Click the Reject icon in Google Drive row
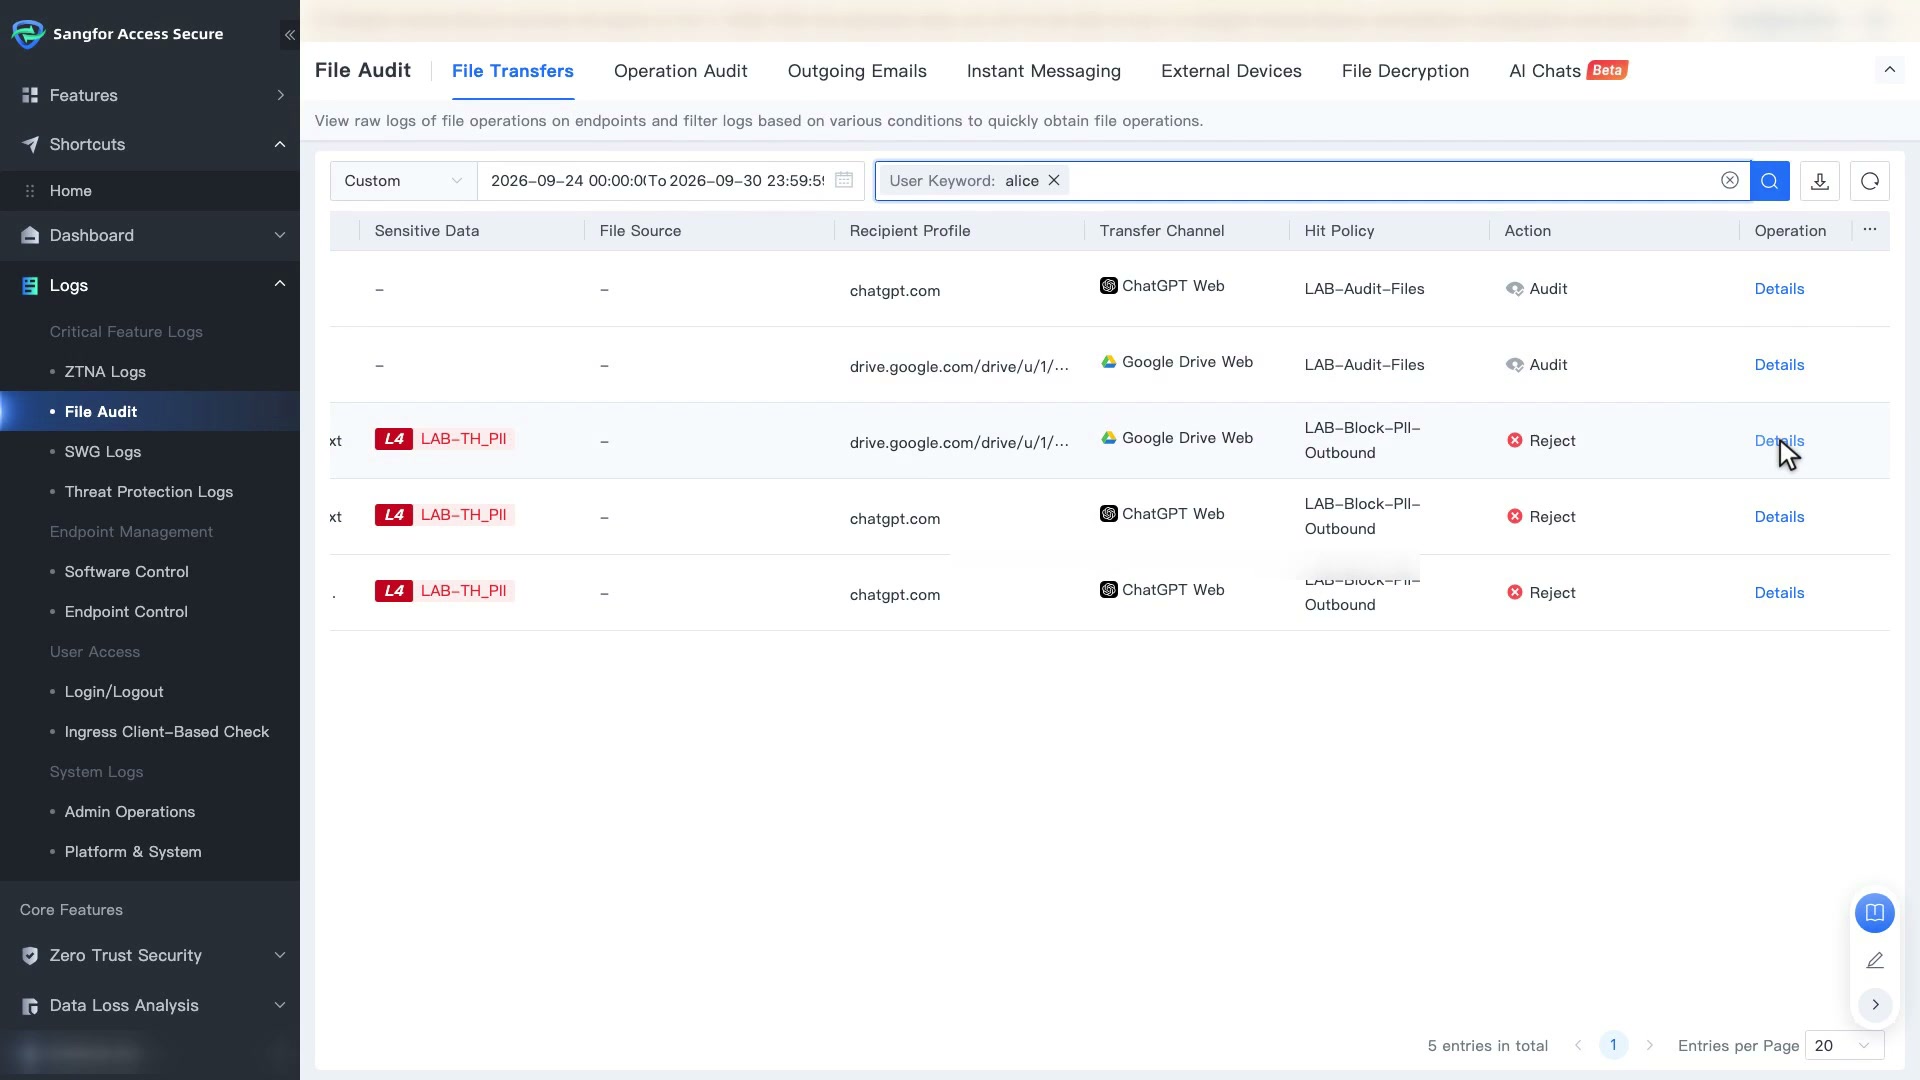The width and height of the screenshot is (1920, 1080). pyautogui.click(x=1515, y=441)
